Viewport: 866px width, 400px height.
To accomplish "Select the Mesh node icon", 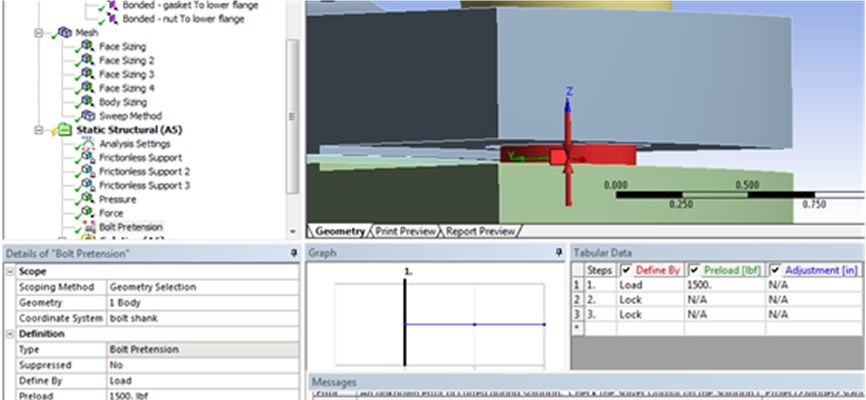I will tap(65, 33).
